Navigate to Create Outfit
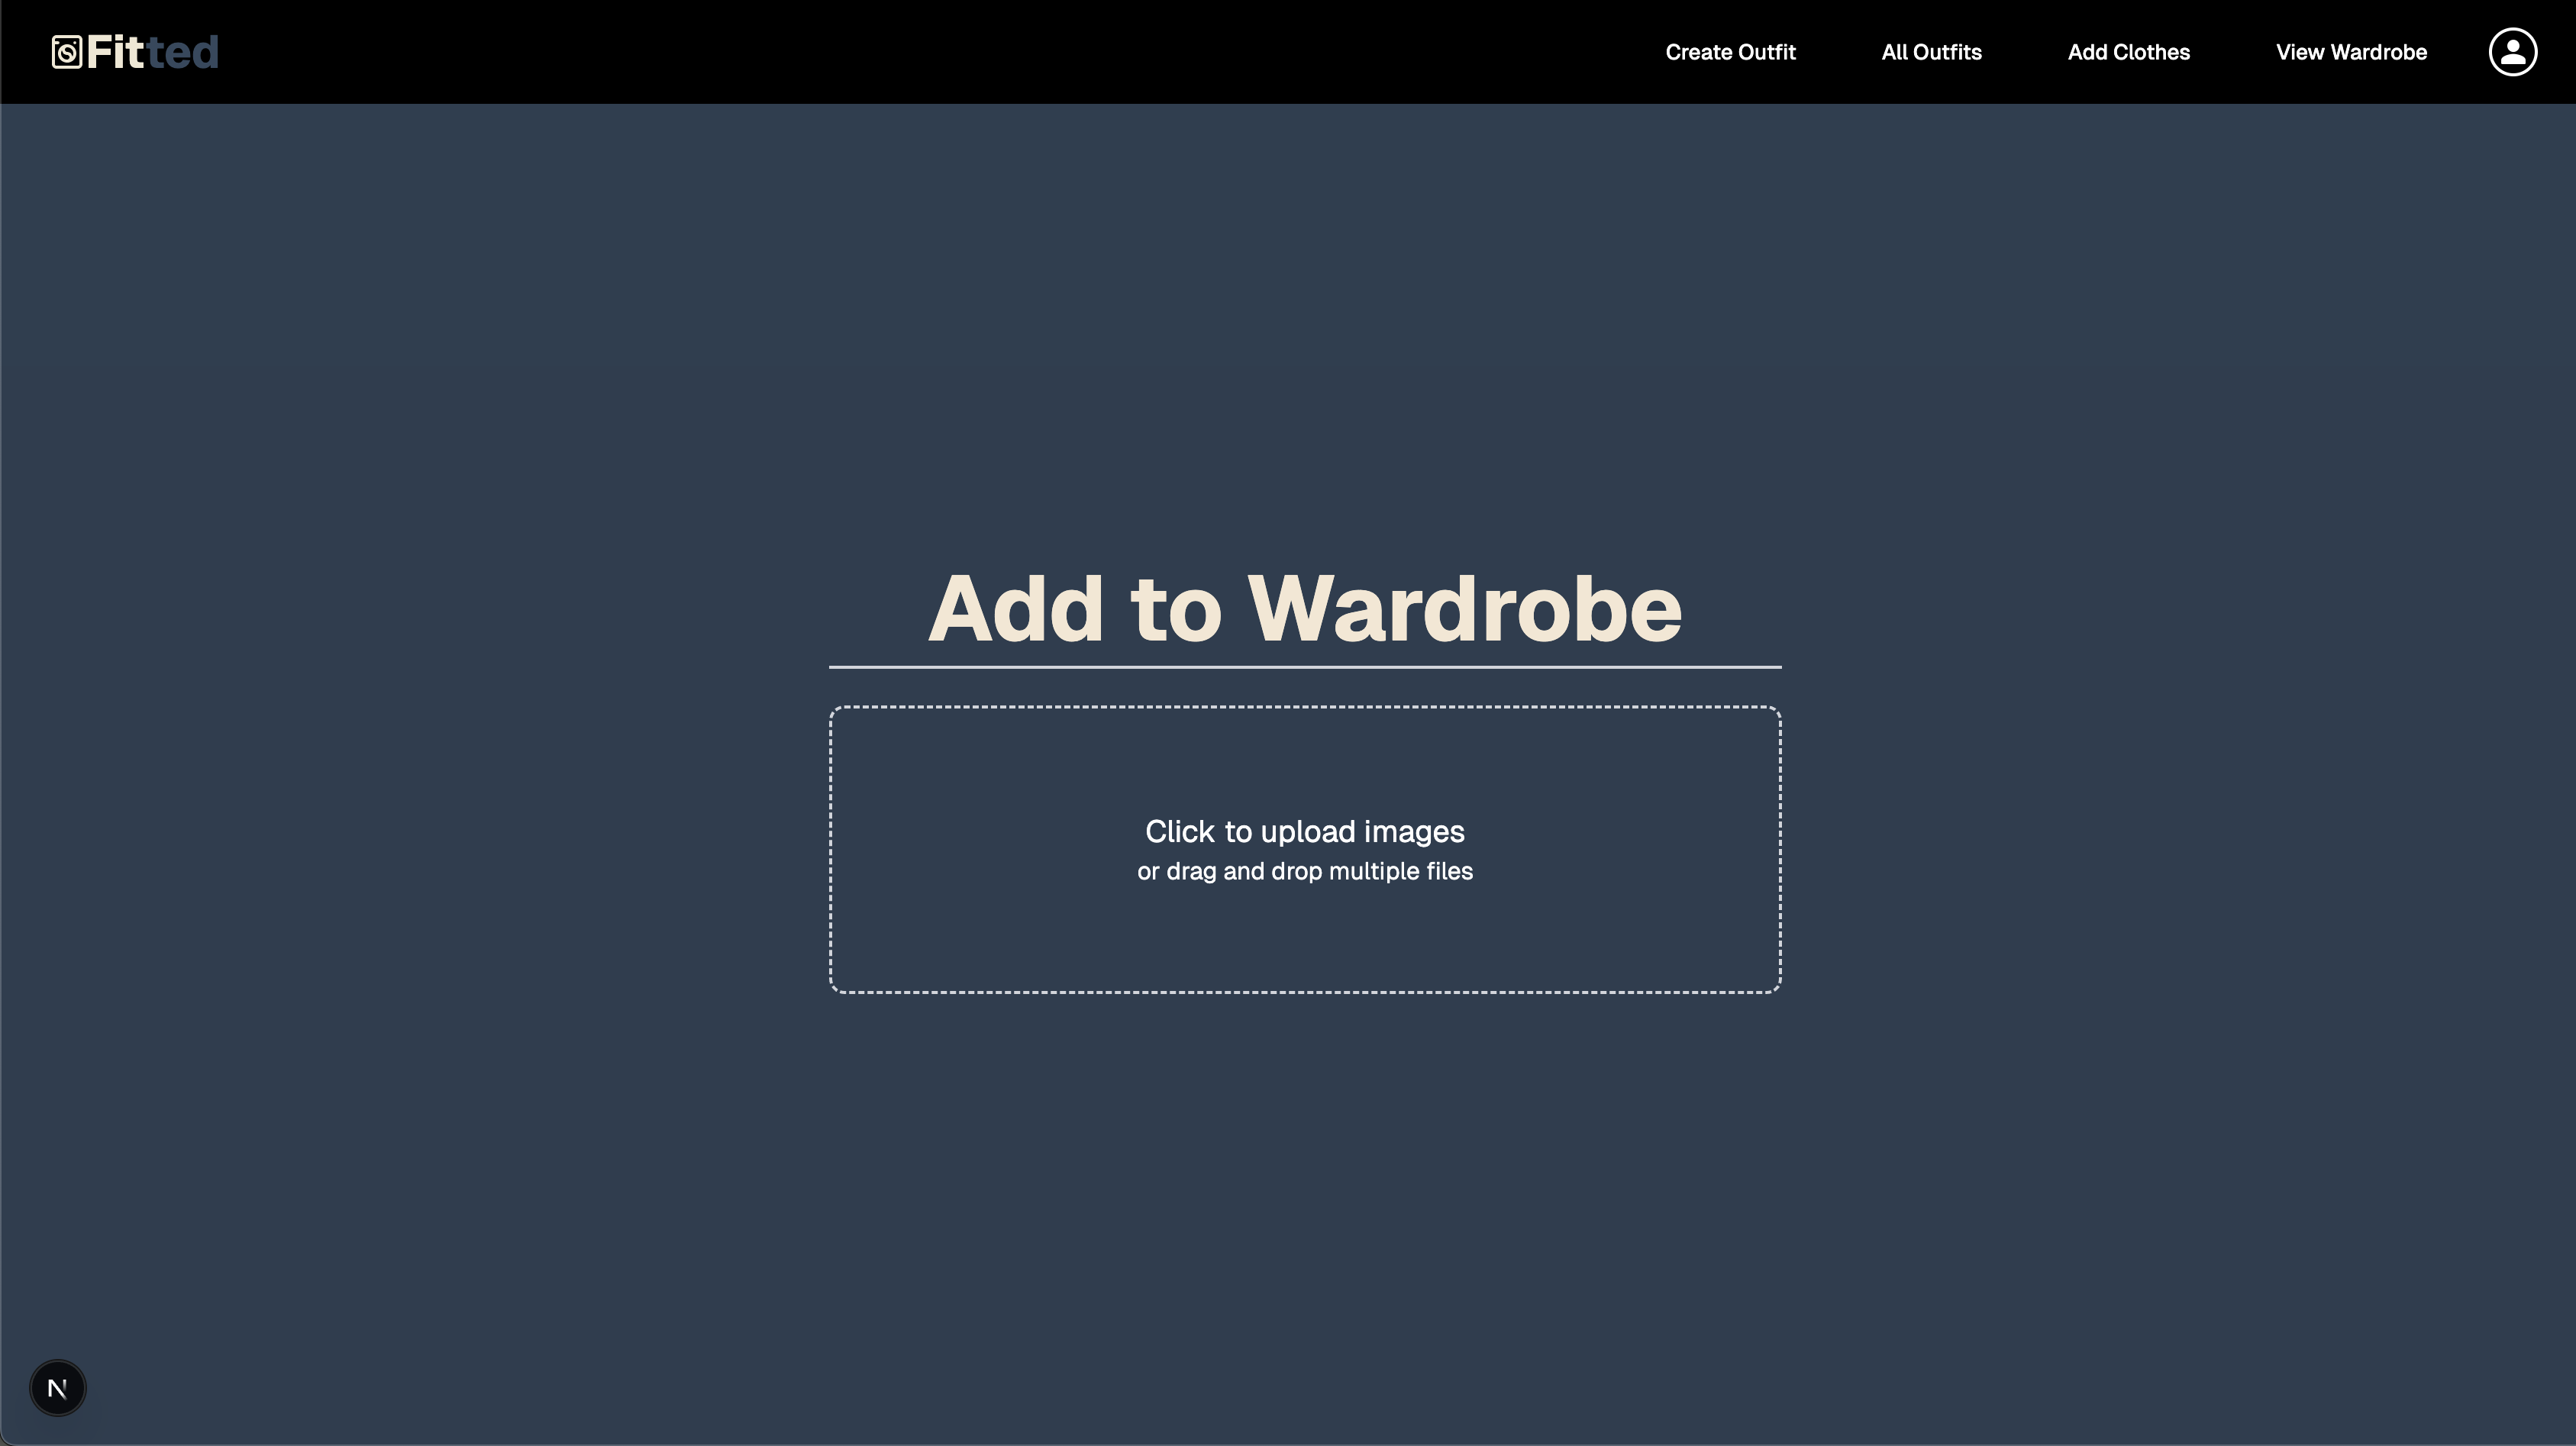2576x1446 pixels. coord(1730,52)
